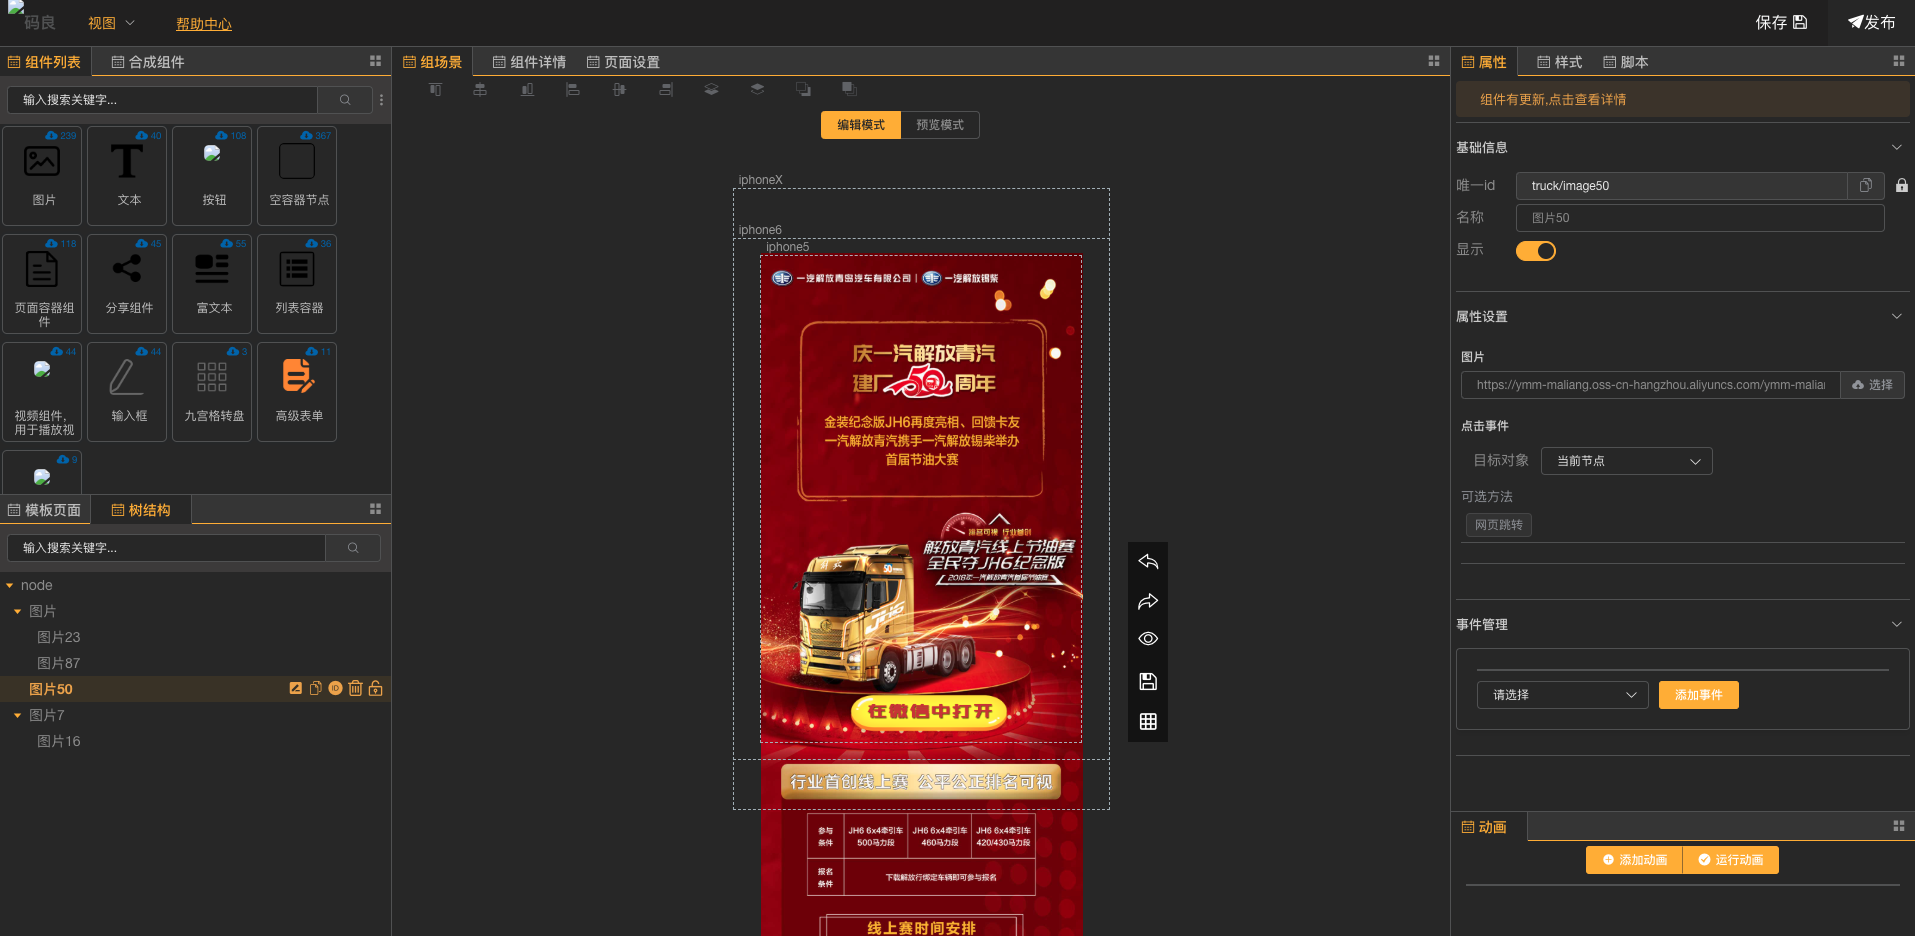Add the 列表容器 list container component

click(297, 283)
